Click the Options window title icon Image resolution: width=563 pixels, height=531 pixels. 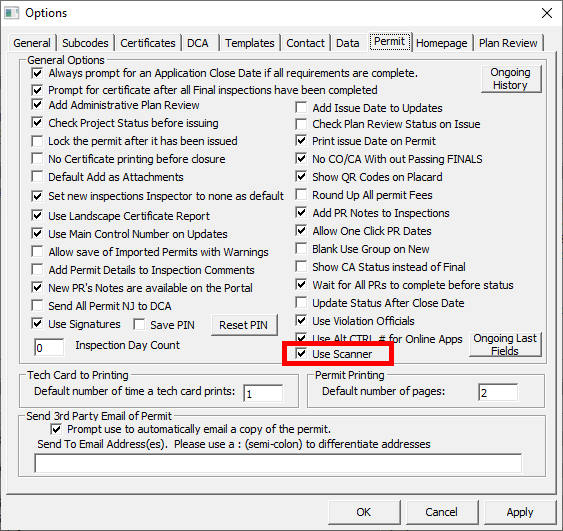[11, 13]
